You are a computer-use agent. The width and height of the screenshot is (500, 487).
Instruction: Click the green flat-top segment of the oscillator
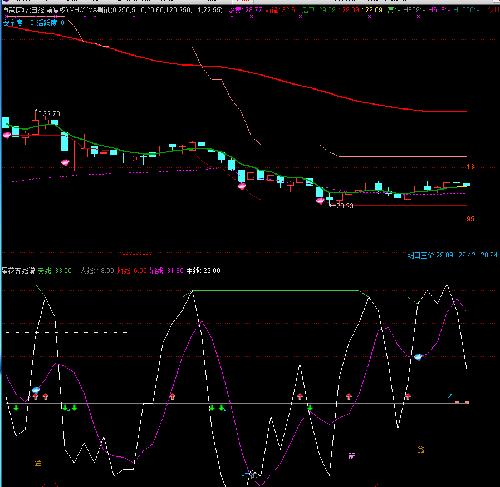(x=277, y=291)
